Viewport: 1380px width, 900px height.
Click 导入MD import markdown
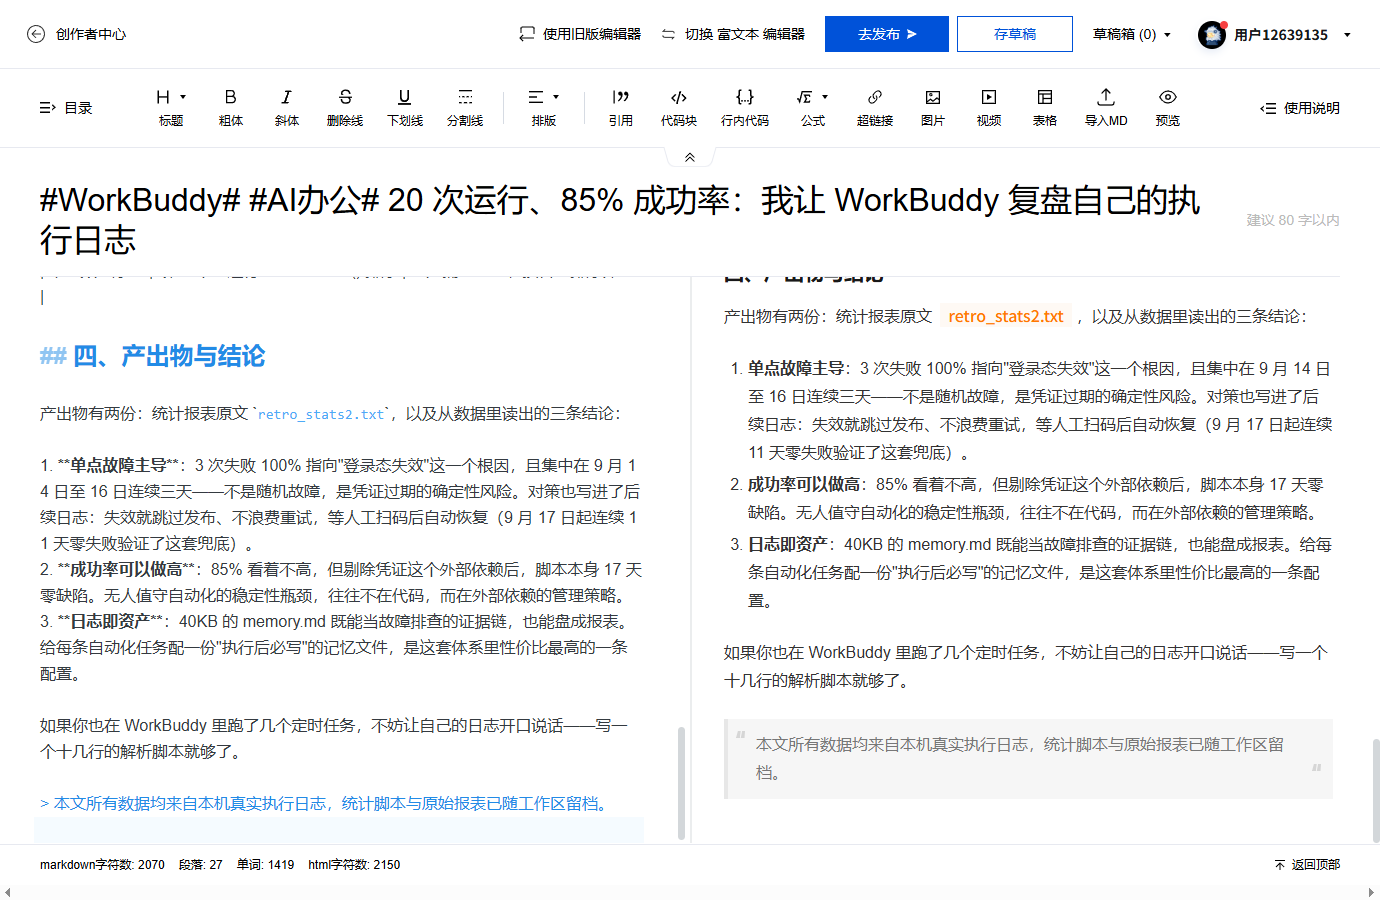pyautogui.click(x=1106, y=108)
